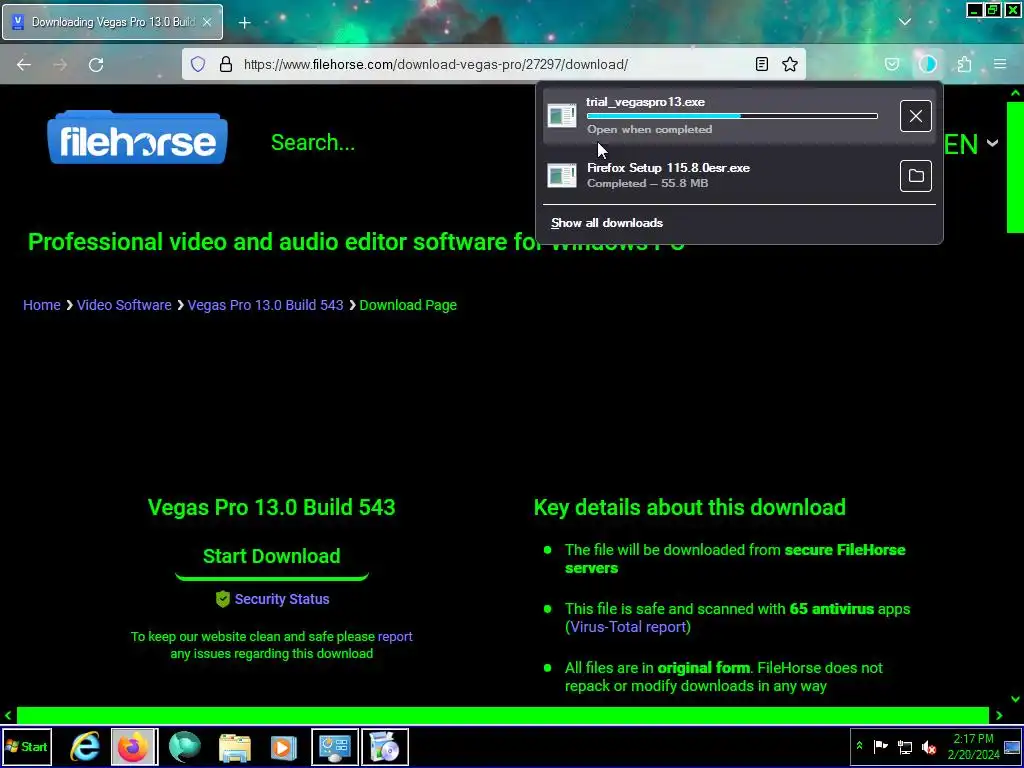Viewport: 1024px width, 768px height.
Task: Click the page's horizontal scrollbar
Action: [x=502, y=715]
